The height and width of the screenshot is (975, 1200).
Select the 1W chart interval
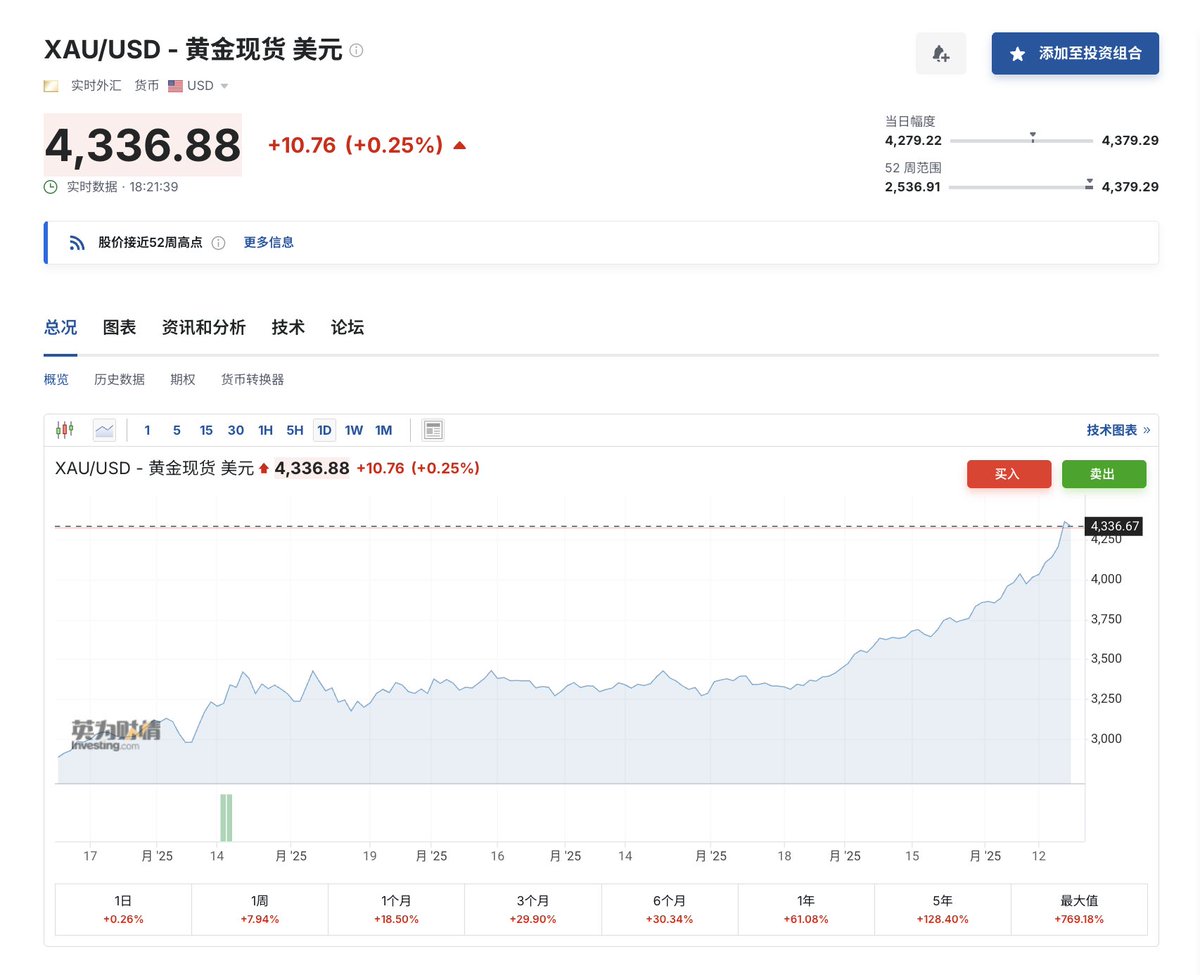pyautogui.click(x=354, y=430)
